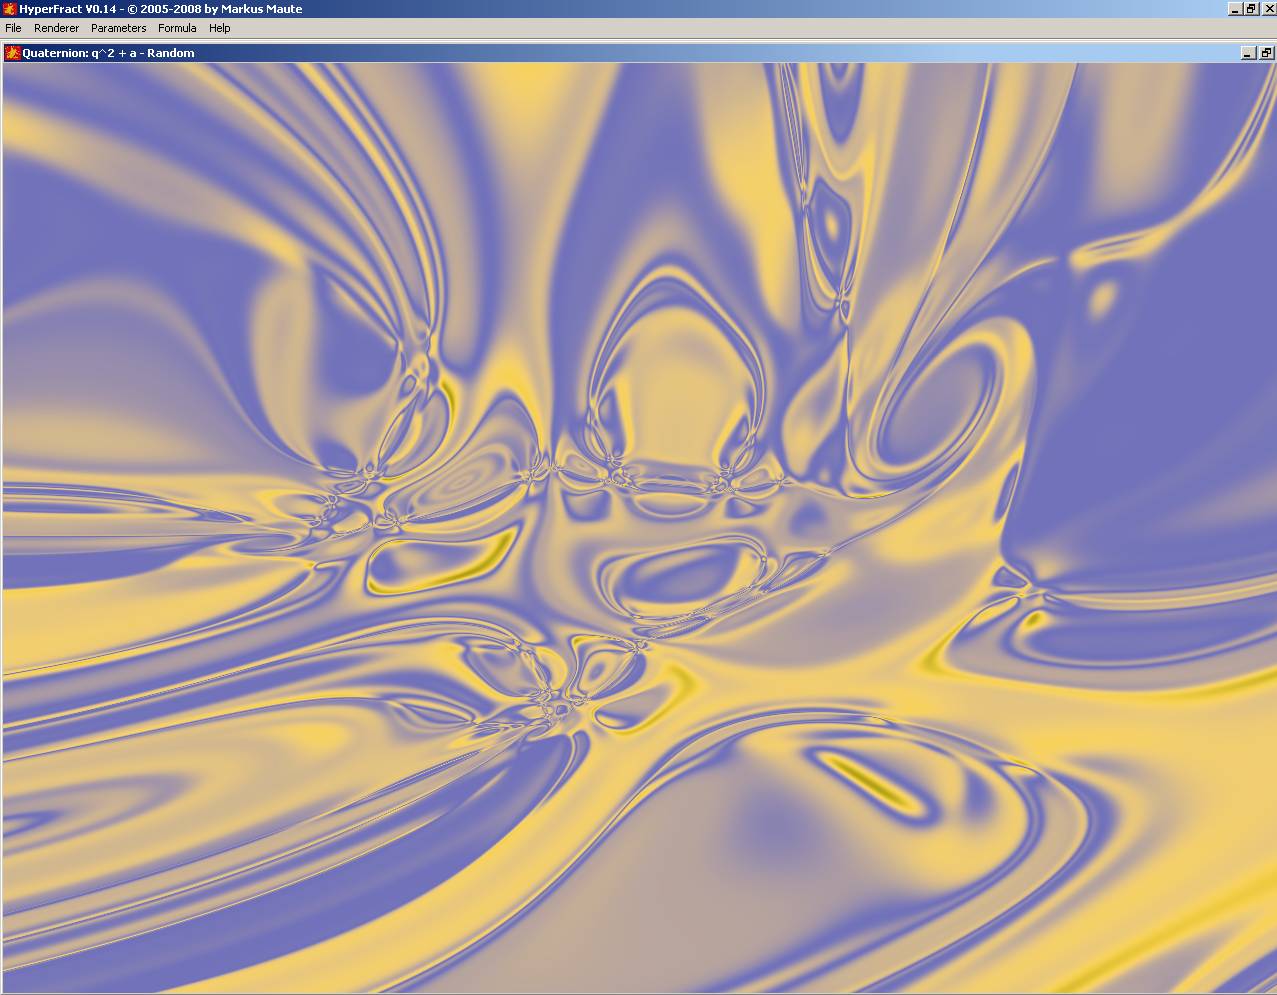This screenshot has width=1277, height=995.
Task: Restore down the main HyperFract window
Action: click(1250, 9)
